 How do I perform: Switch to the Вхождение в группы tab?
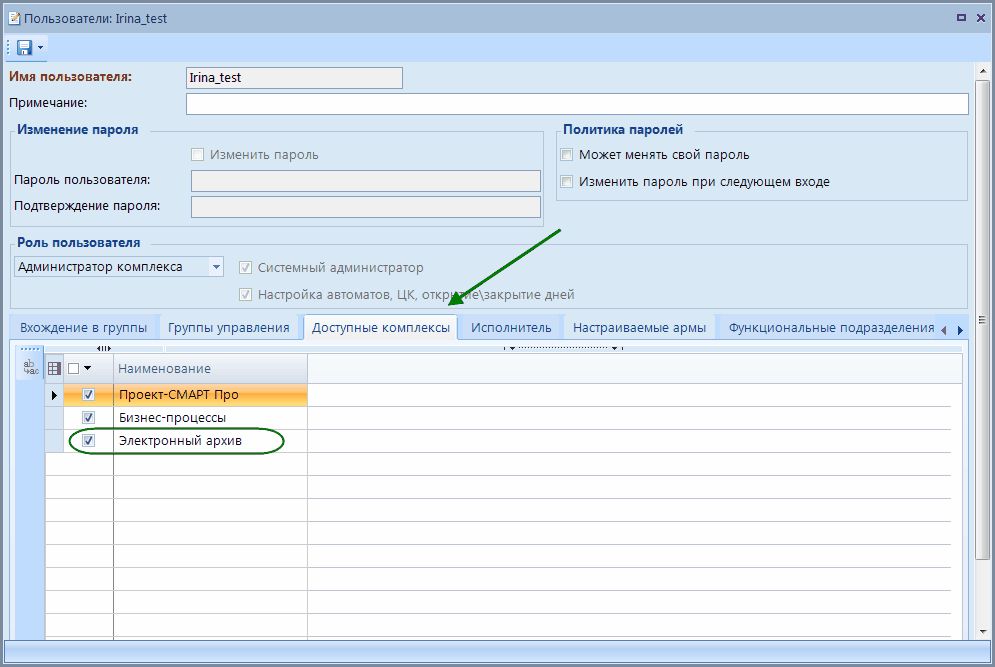83,327
